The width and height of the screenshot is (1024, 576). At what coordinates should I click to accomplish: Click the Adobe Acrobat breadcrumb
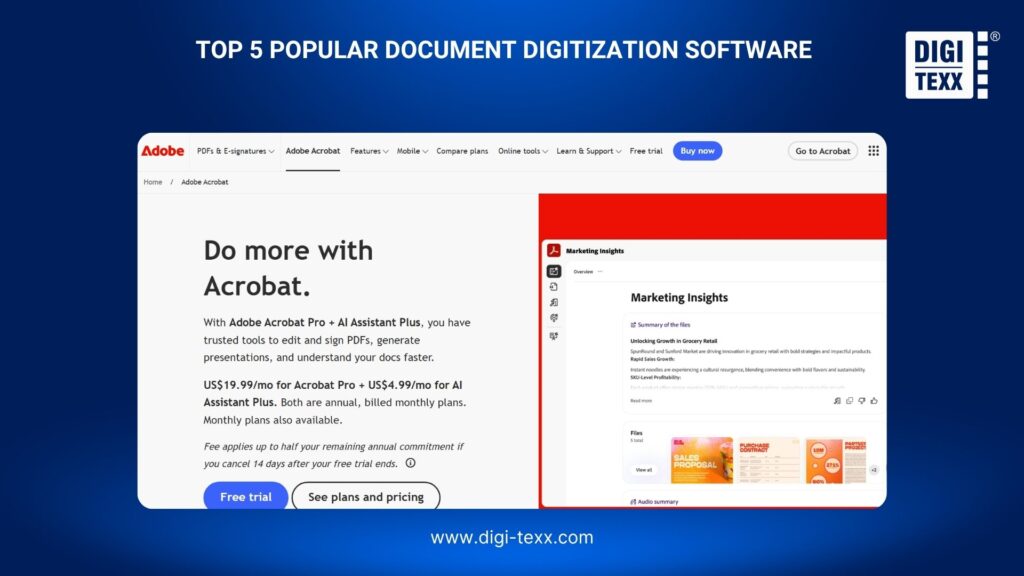[204, 182]
